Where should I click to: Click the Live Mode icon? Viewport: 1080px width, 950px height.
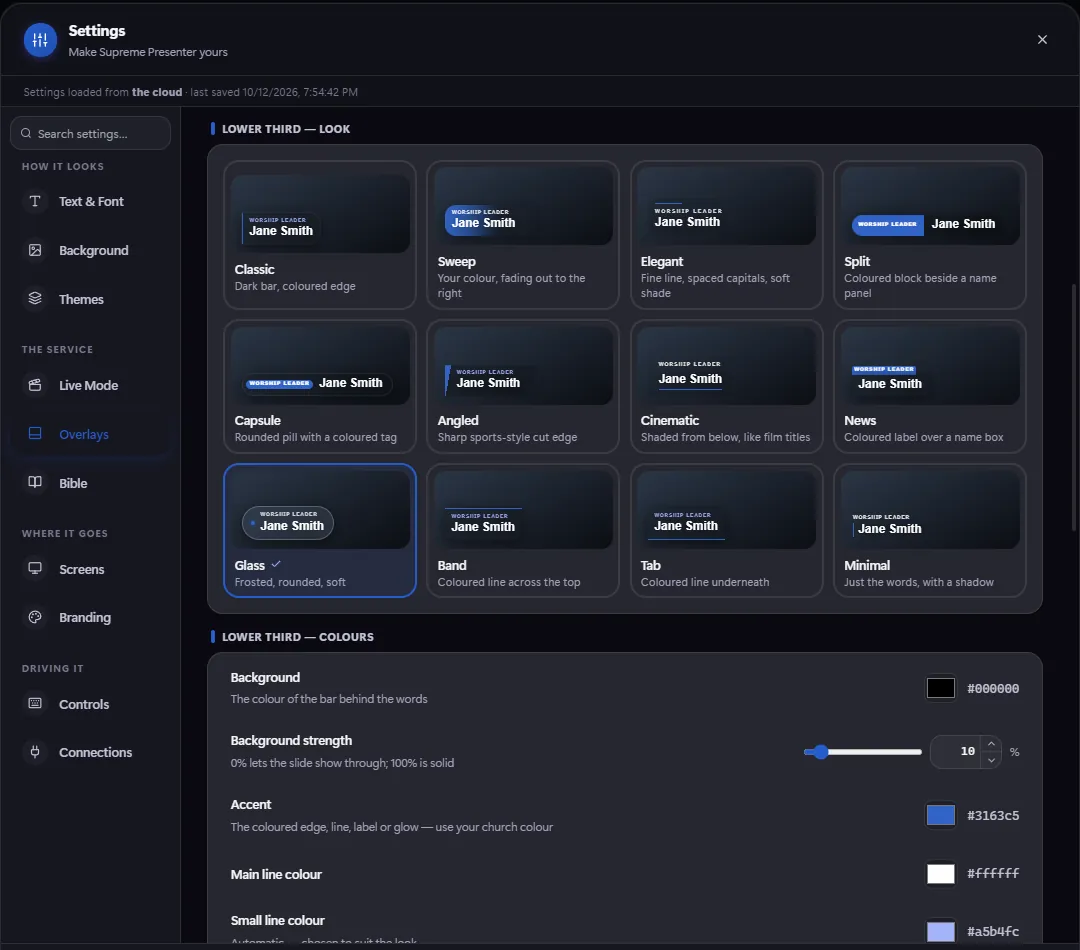coord(35,385)
